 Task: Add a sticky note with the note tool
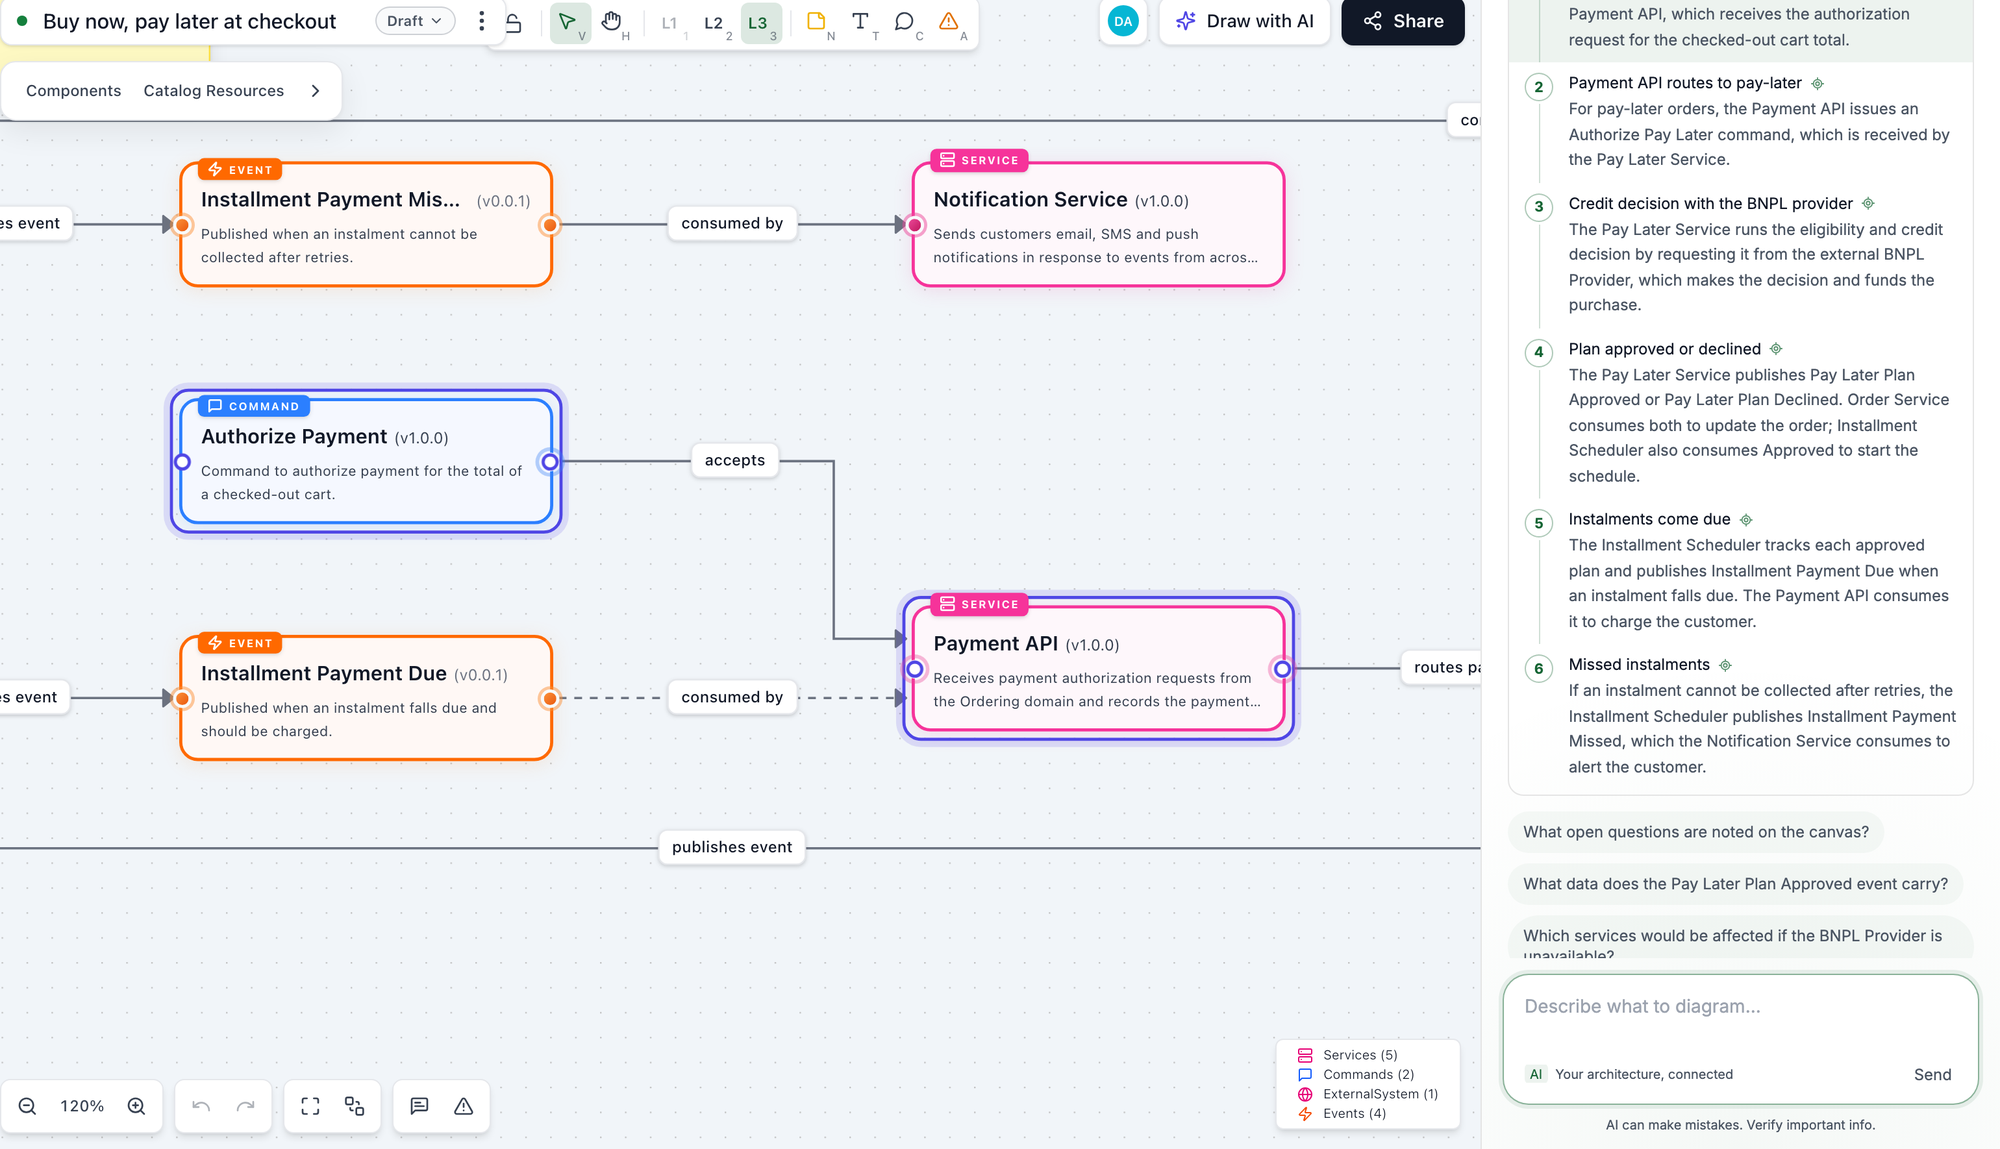816,22
